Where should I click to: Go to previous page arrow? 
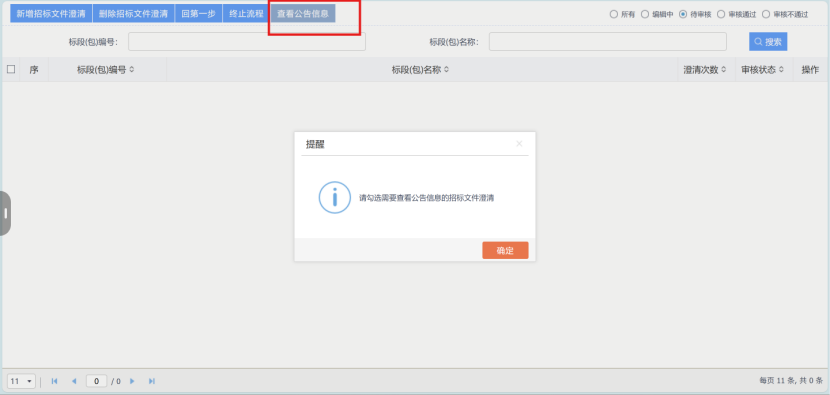coord(74,381)
